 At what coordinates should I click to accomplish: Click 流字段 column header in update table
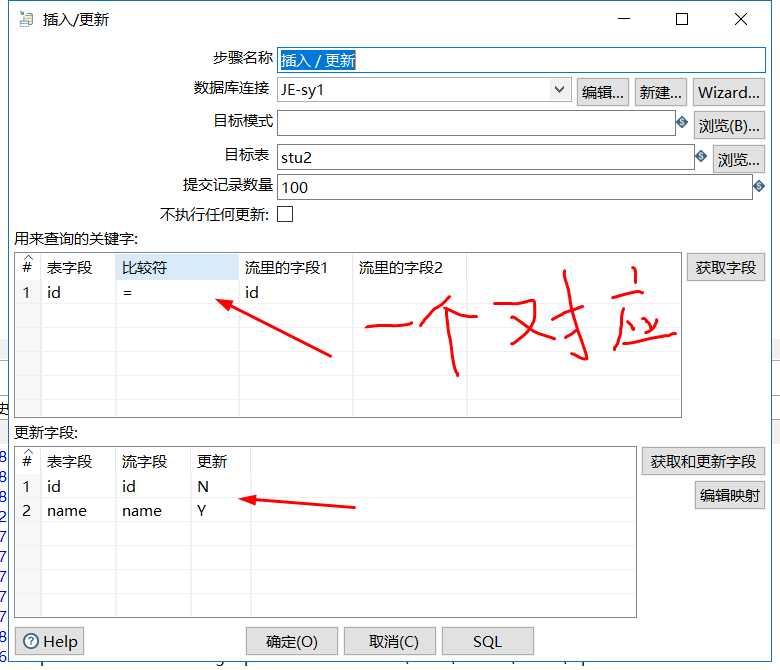point(153,461)
